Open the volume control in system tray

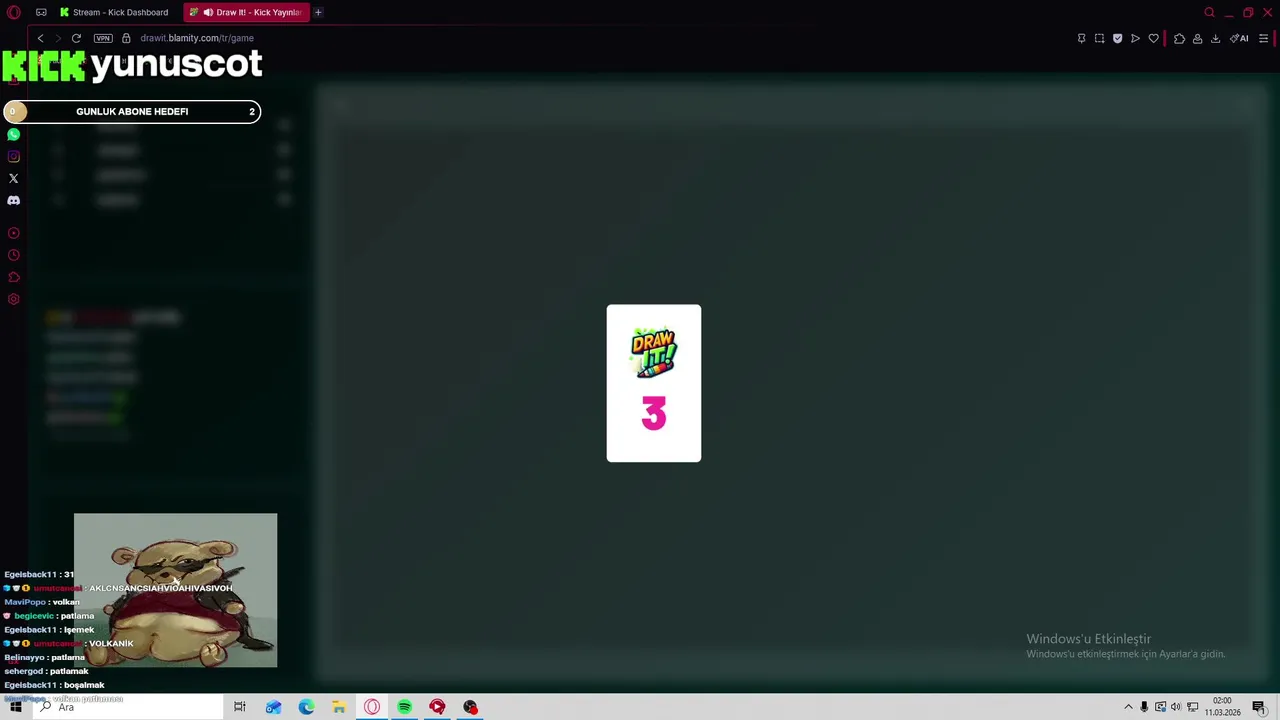(1176, 707)
